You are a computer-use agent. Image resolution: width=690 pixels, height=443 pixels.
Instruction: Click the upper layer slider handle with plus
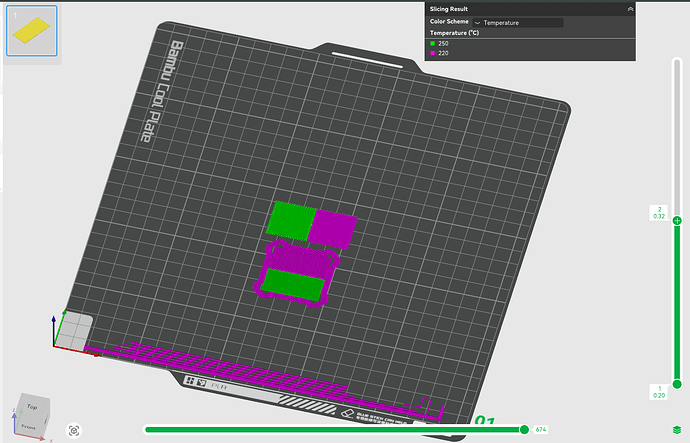pyautogui.click(x=677, y=220)
